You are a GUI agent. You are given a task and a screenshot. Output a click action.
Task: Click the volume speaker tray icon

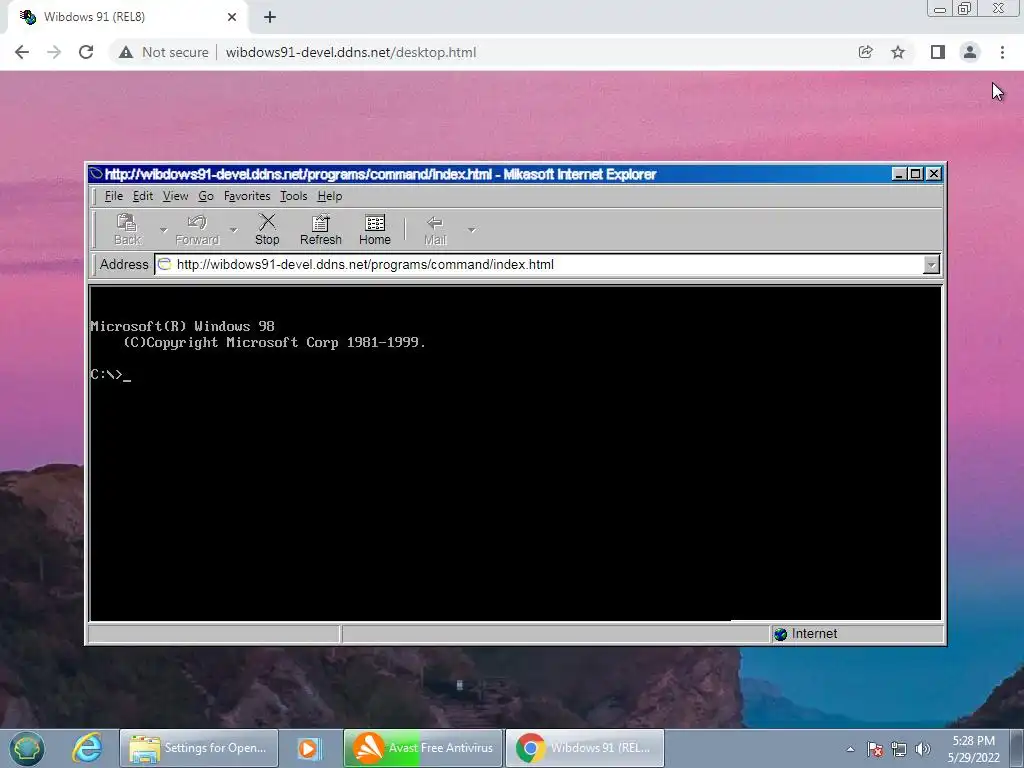(x=923, y=749)
